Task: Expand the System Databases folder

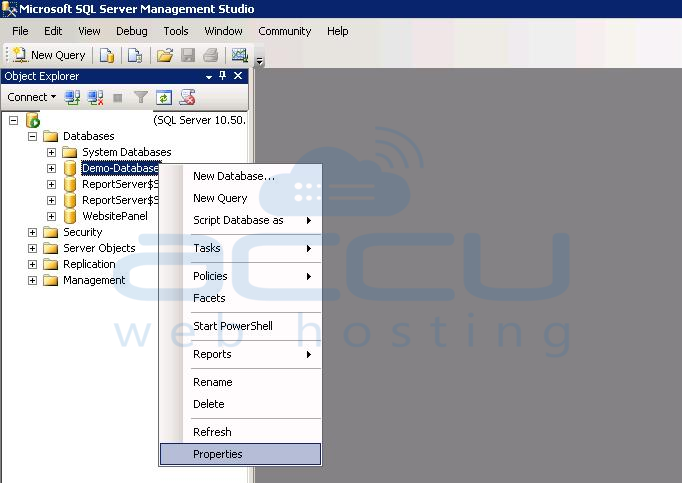Action: (51, 152)
